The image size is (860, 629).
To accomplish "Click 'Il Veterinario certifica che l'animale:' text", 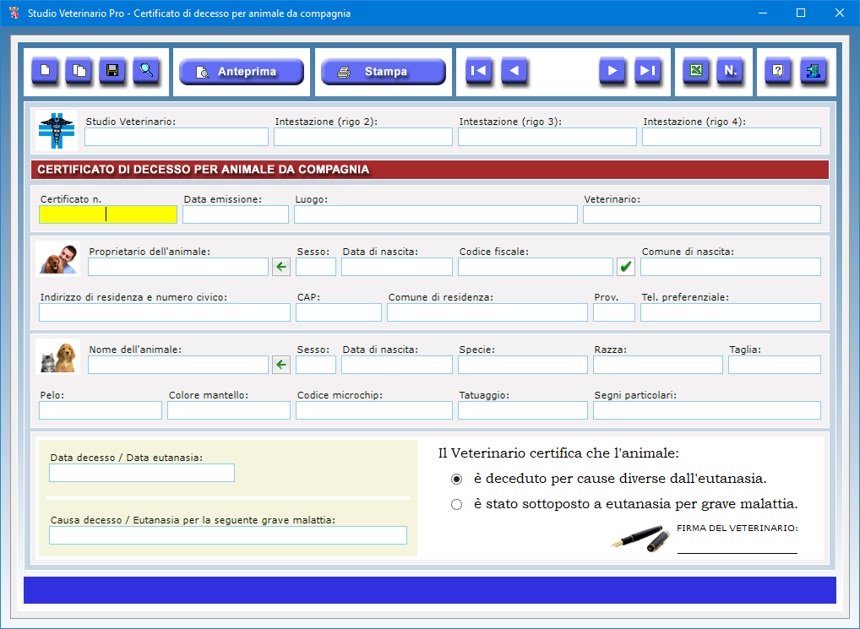I will [558, 454].
